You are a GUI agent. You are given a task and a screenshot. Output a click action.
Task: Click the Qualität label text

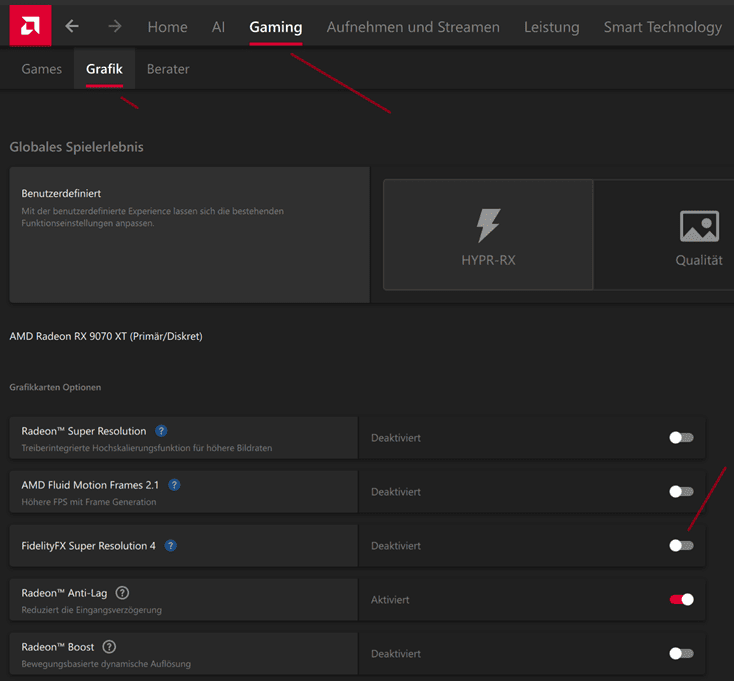pos(699,260)
